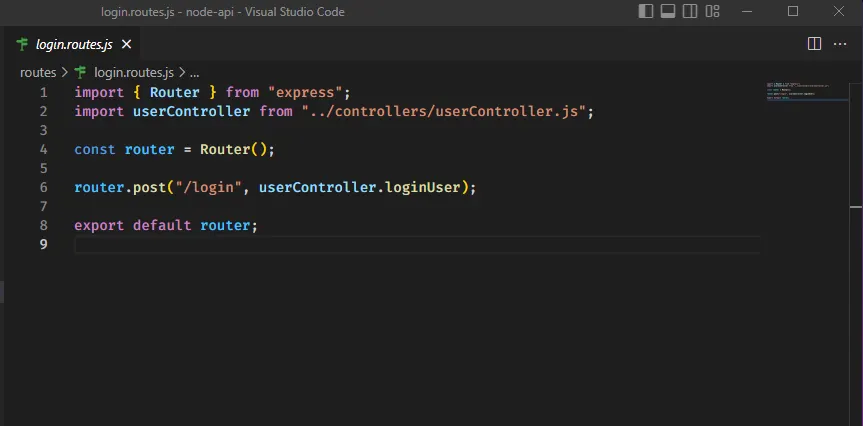Viewport: 863px width, 426px height.
Task: Click the post method on line 6
Action: [x=149, y=188]
